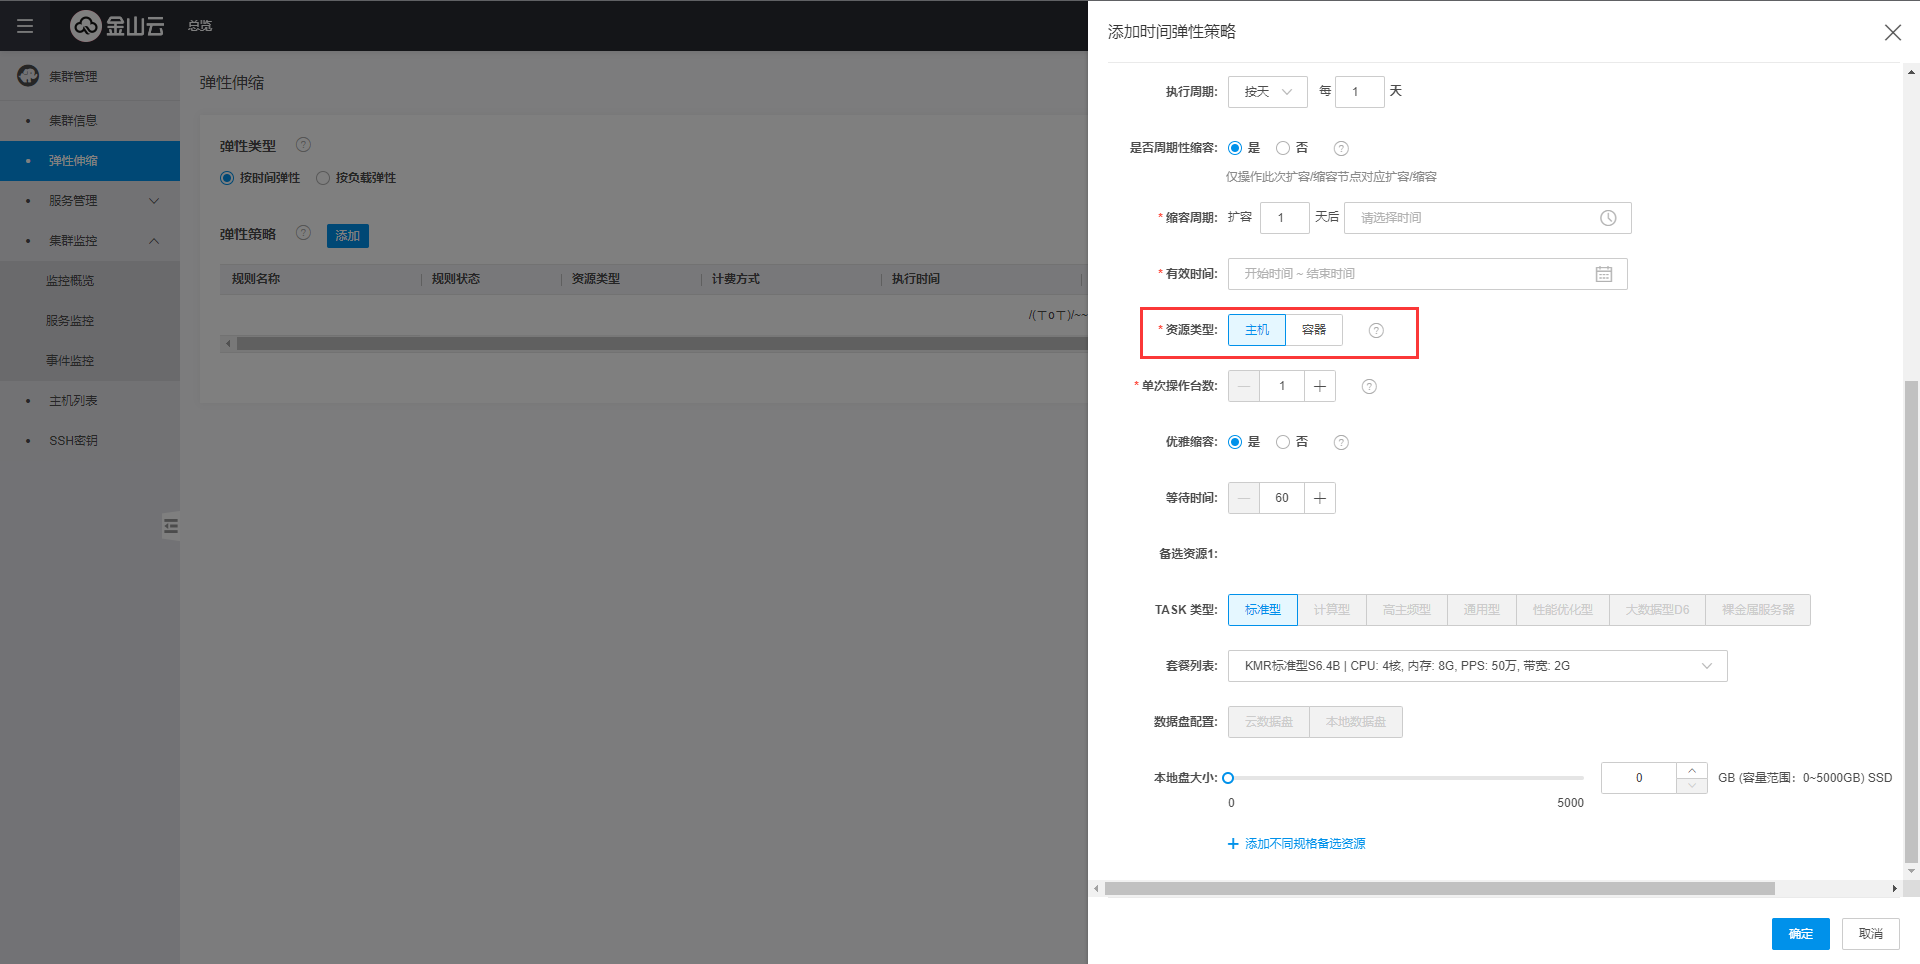Screen dimensions: 1920x964
Task: Close the 添加时间弹性策略 panel
Action: [1892, 32]
